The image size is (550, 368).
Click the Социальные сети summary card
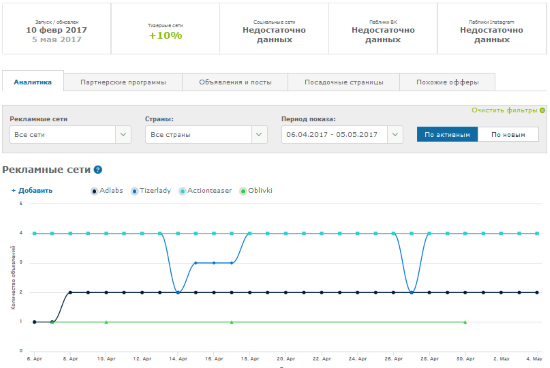pos(274,29)
